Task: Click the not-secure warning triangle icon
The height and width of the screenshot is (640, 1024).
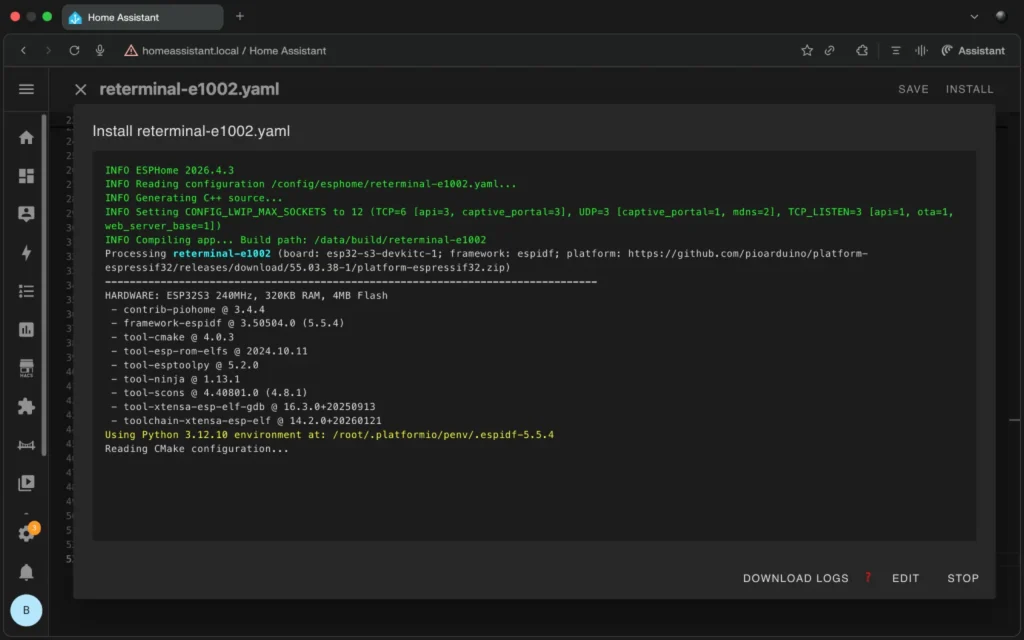Action: click(x=131, y=50)
